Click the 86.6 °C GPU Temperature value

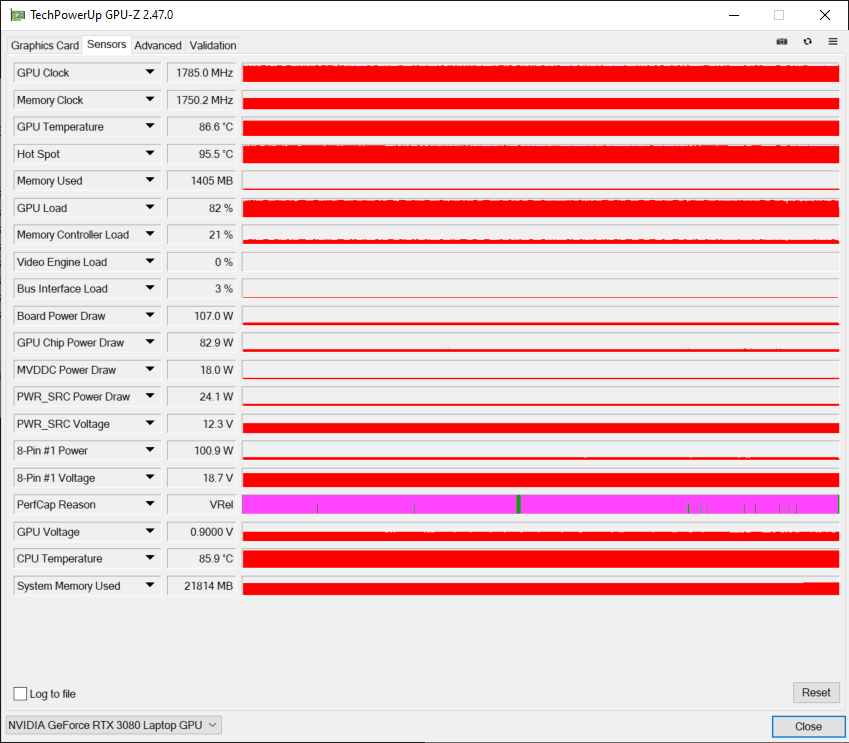pyautogui.click(x=202, y=127)
